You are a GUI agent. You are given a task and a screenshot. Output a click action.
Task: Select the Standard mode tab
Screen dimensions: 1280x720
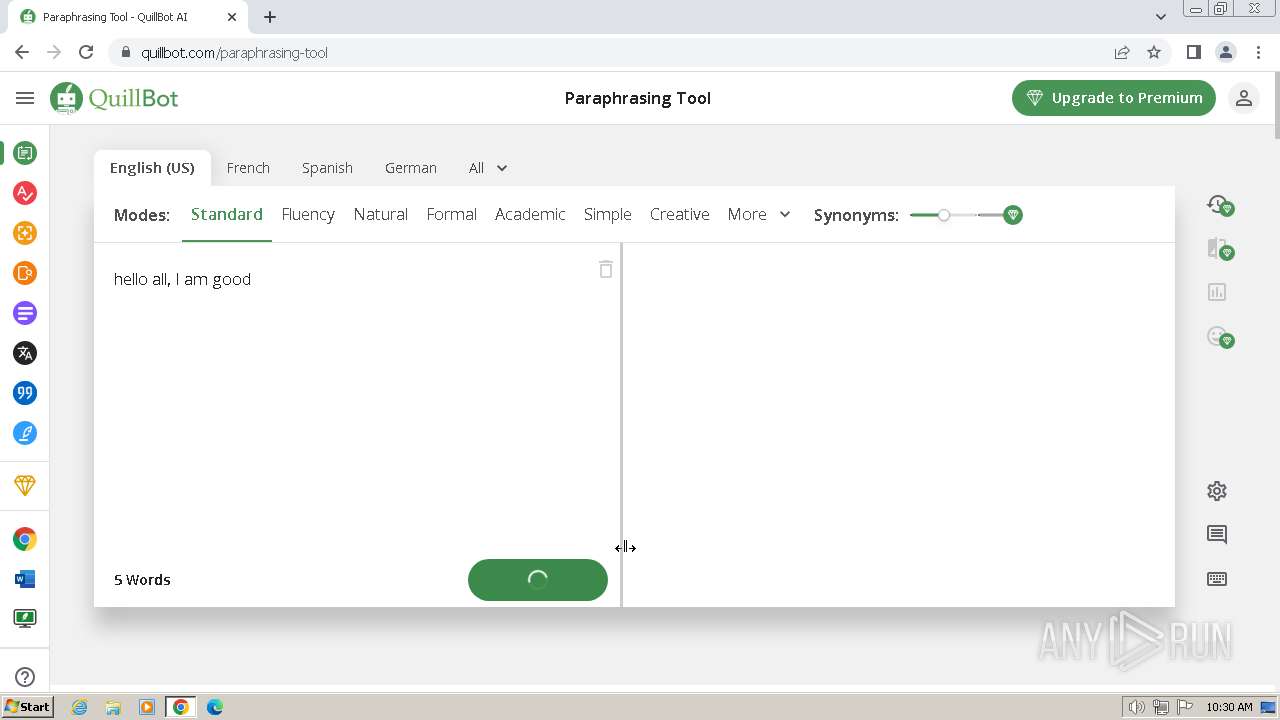tap(227, 214)
